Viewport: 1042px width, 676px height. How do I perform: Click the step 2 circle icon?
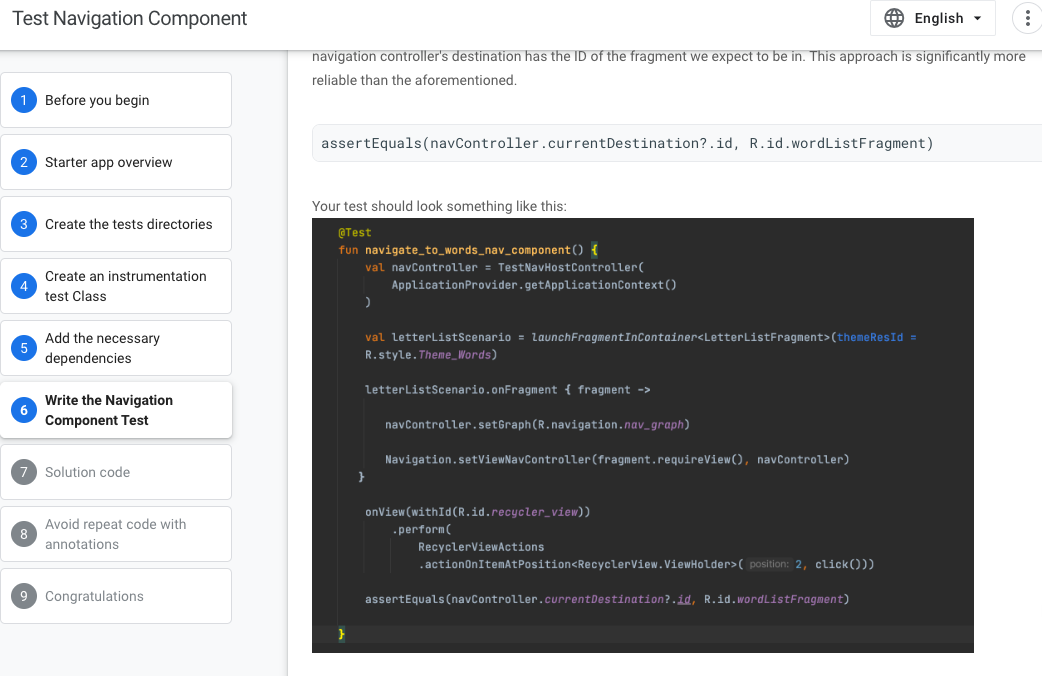(x=25, y=162)
